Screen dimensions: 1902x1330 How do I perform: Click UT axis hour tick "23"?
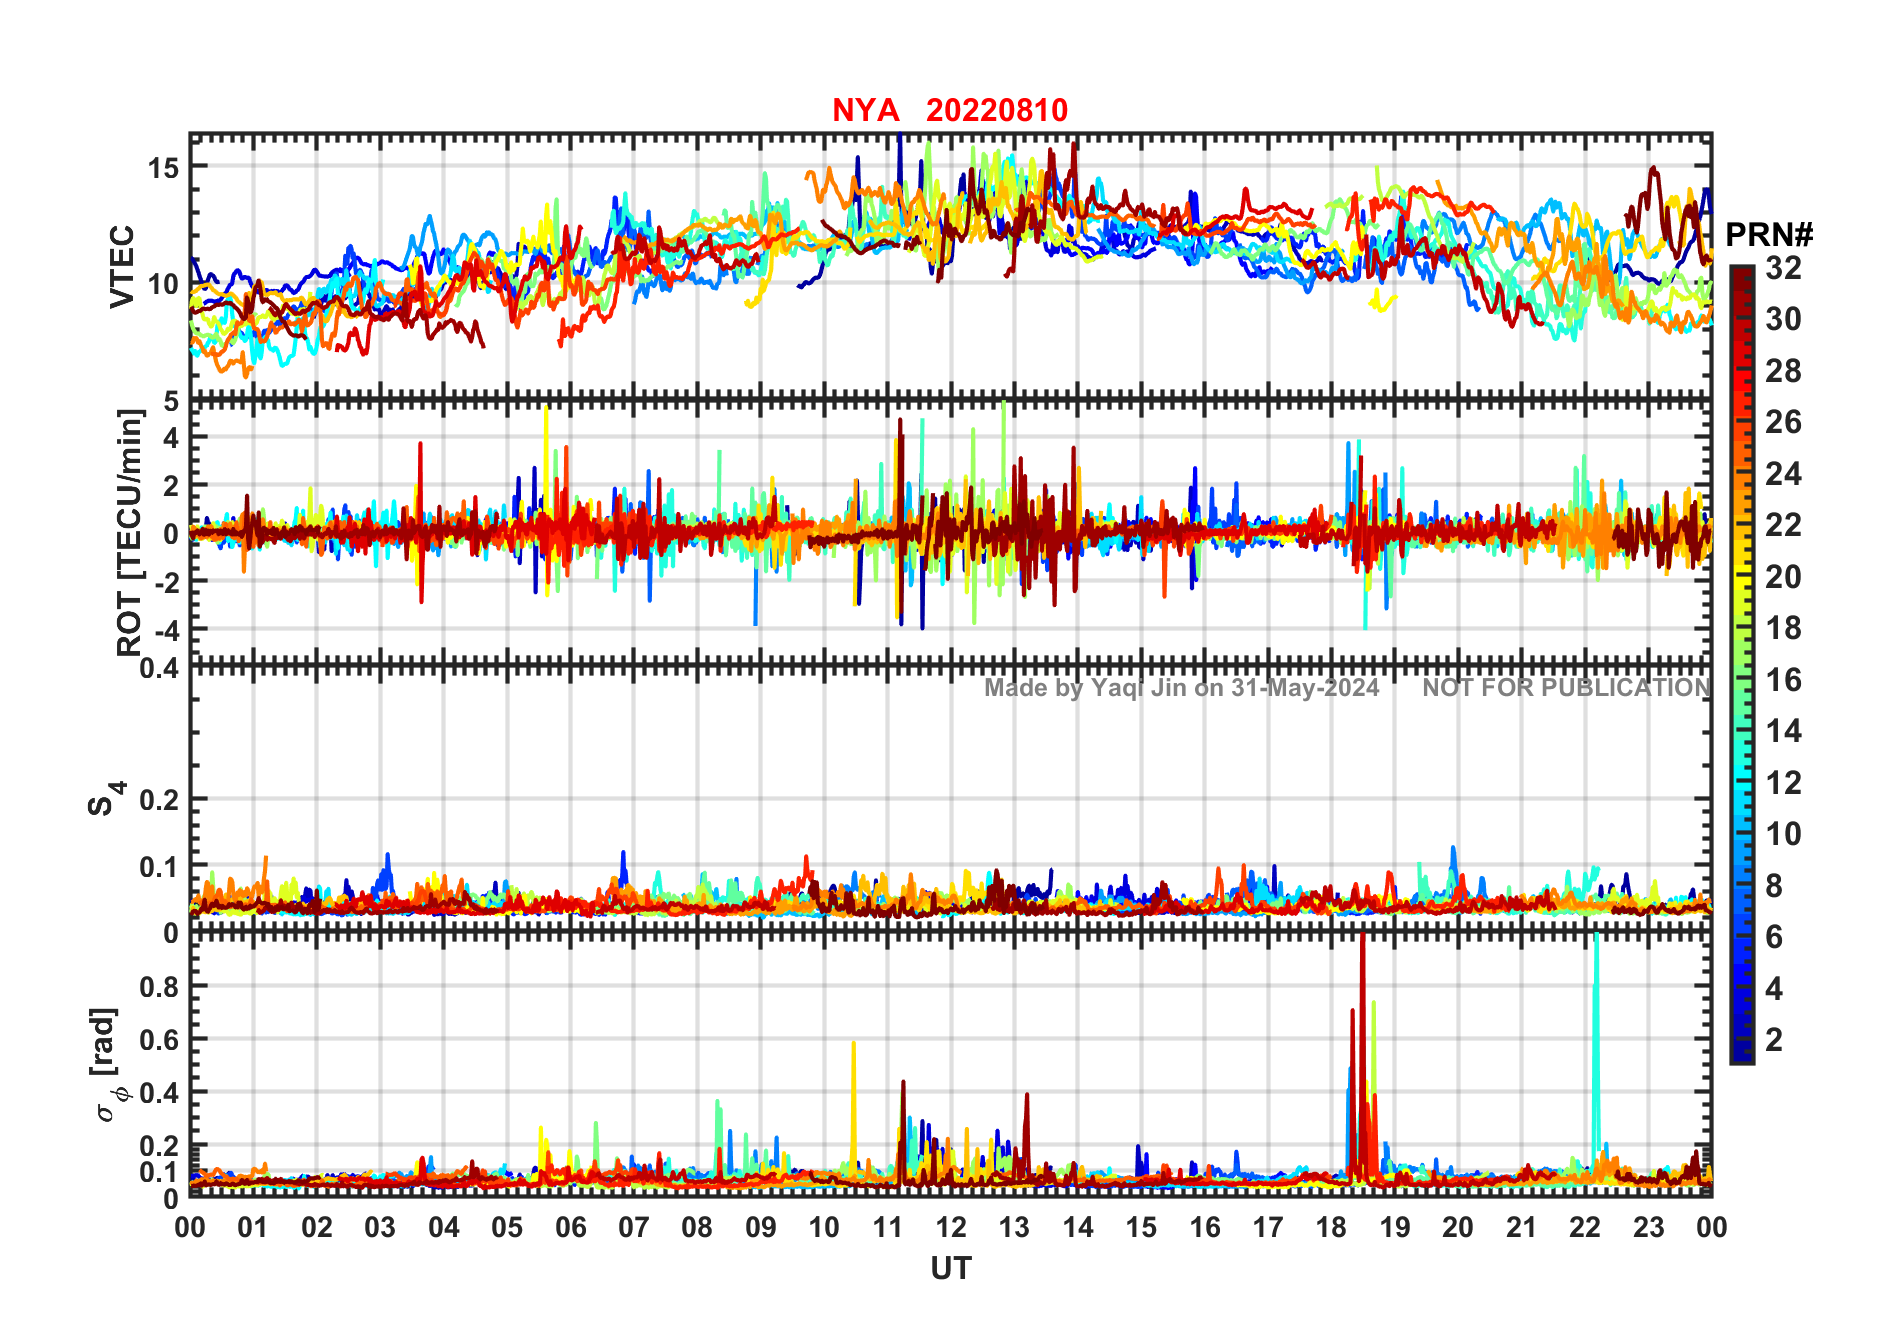pyautogui.click(x=1649, y=1228)
